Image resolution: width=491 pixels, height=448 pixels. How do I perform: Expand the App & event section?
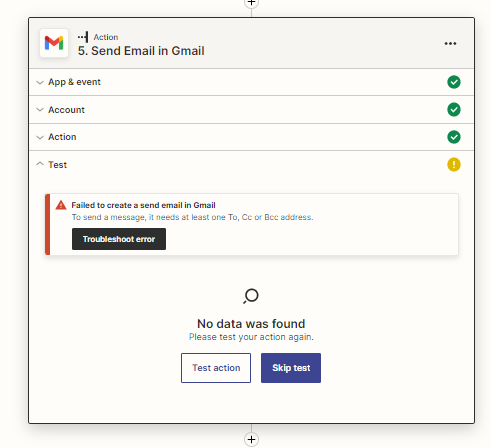(251, 82)
